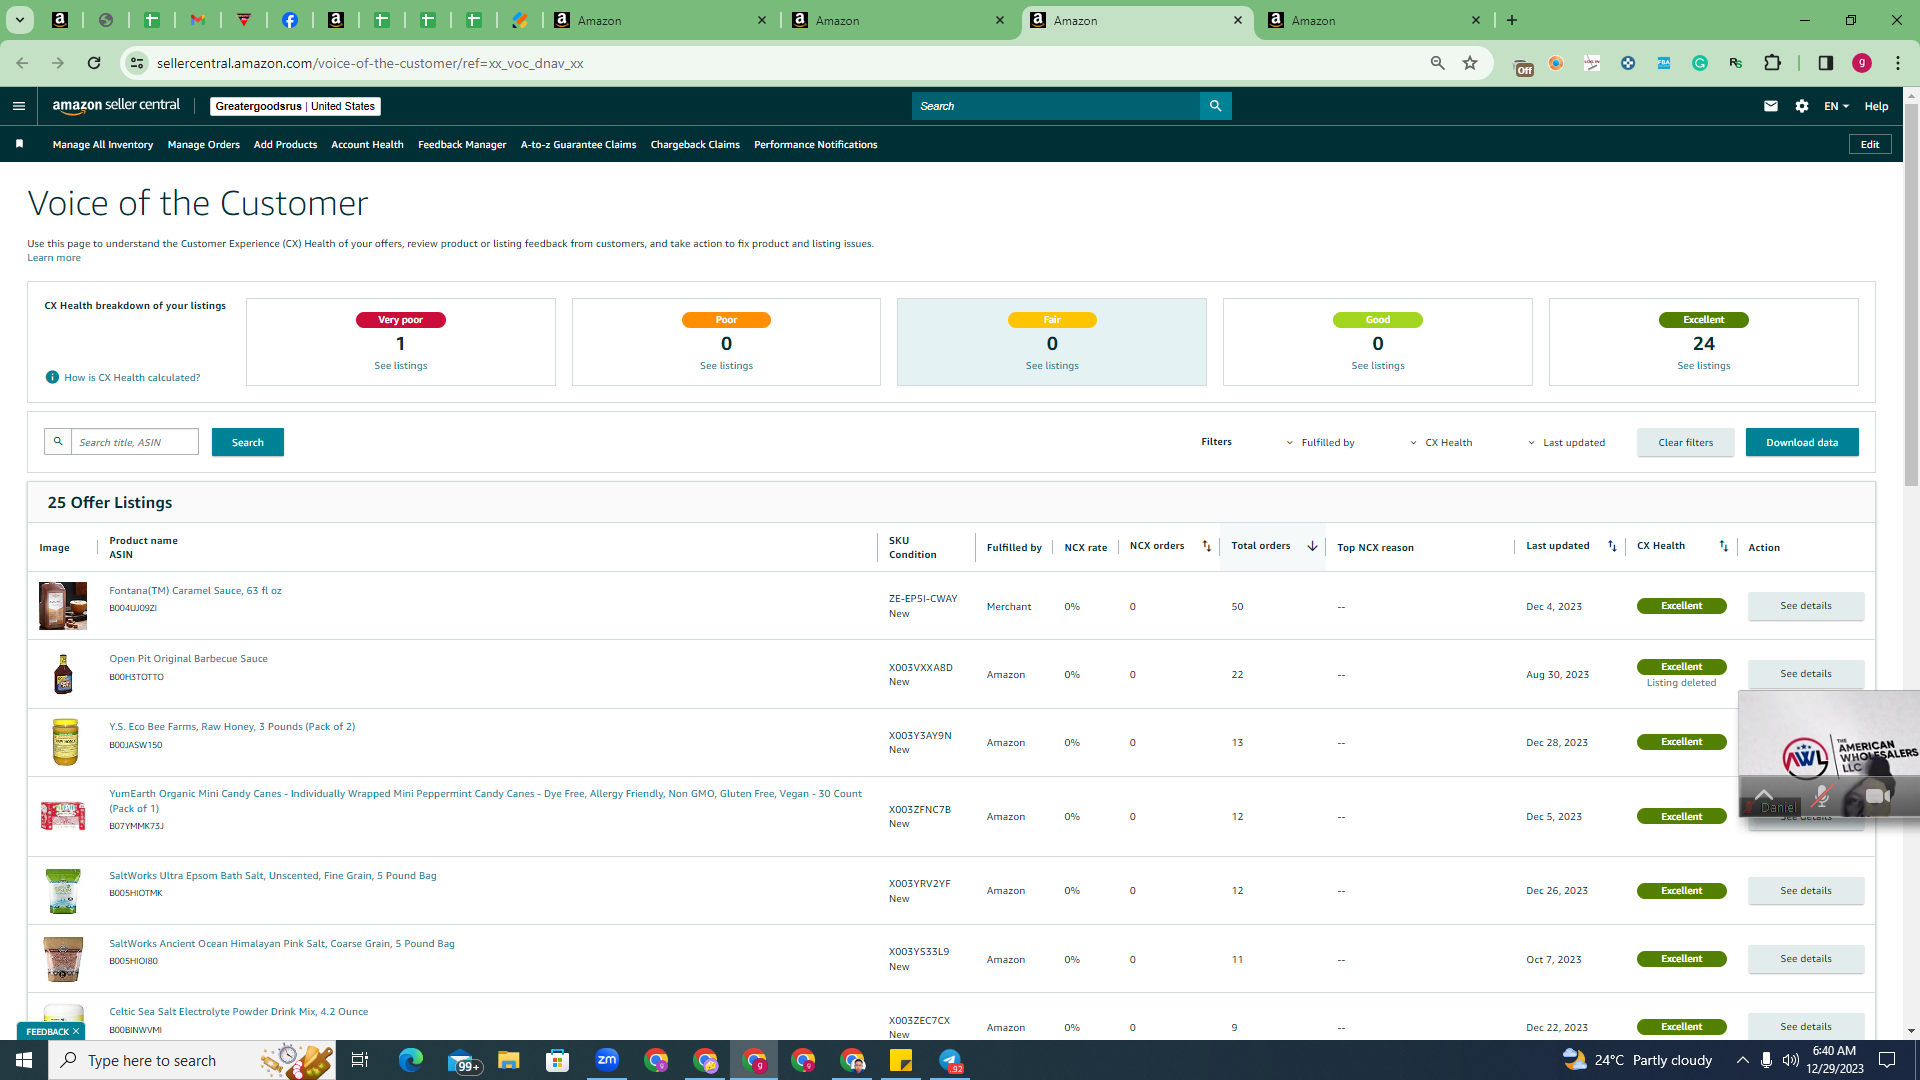Screen dimensions: 1920x1080
Task: Click the Fontana Caramel Sauce product thumbnail
Action: (63, 606)
